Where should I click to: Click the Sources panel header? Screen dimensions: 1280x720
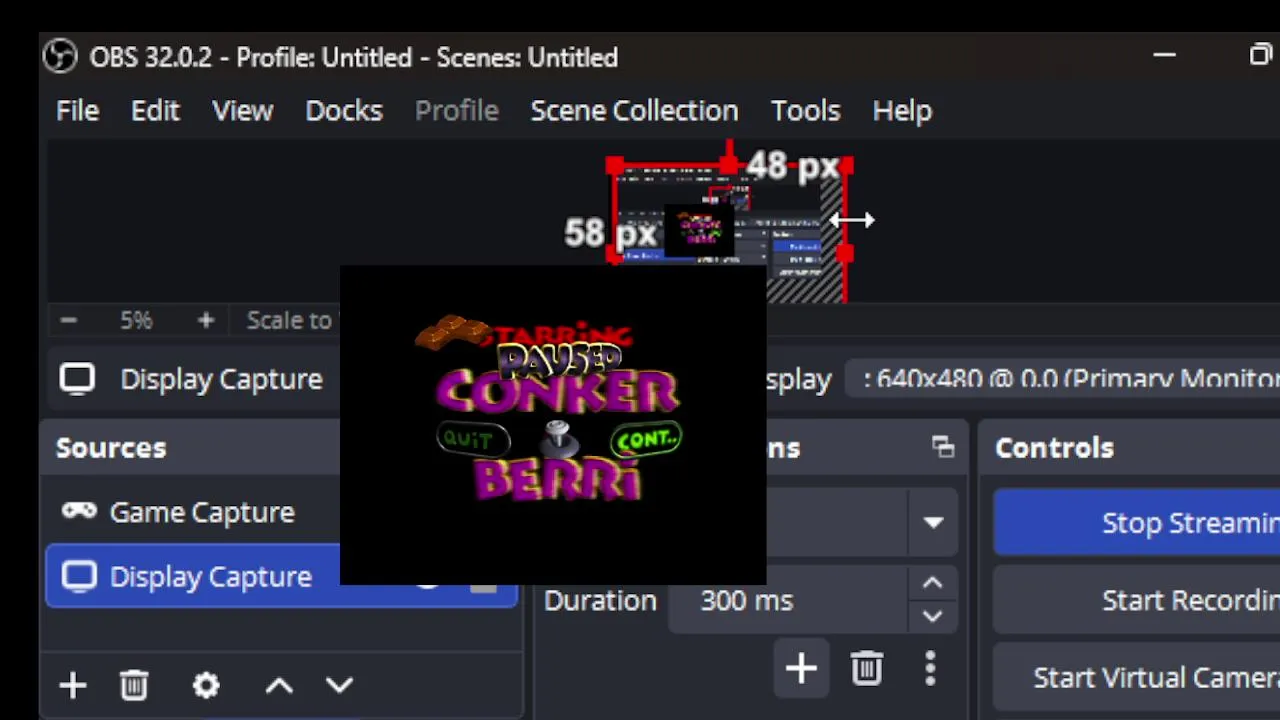(x=111, y=447)
